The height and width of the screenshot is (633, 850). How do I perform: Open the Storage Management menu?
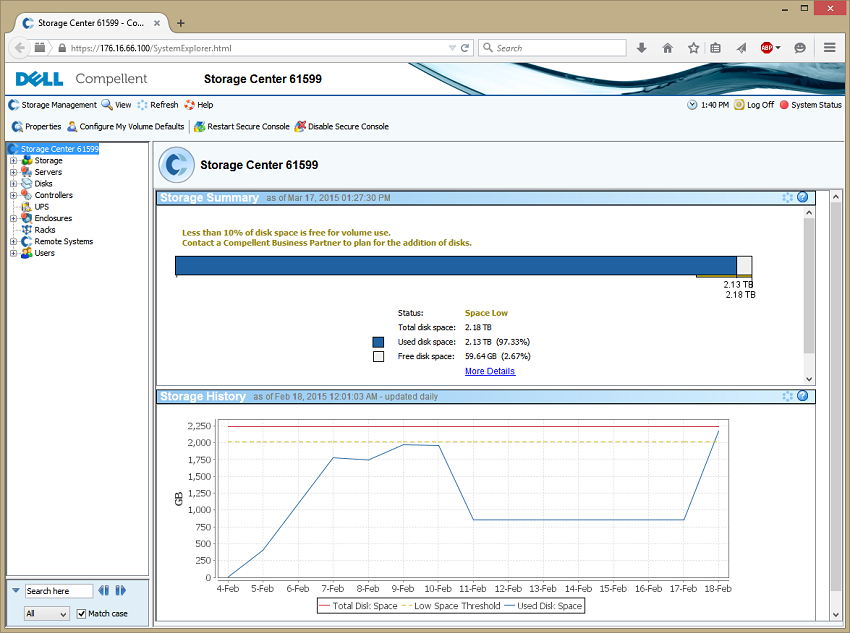point(53,105)
